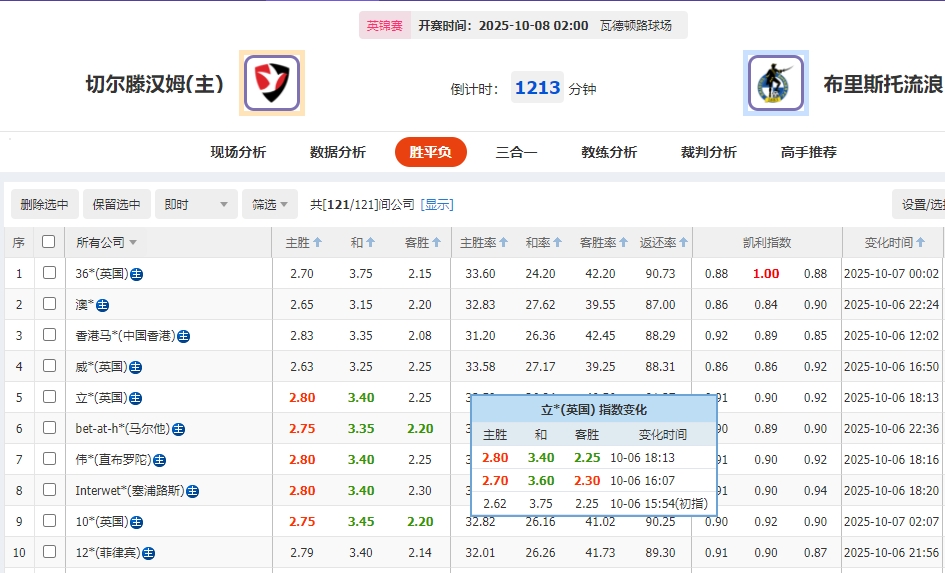Check the box for row 10*(英国)
The width and height of the screenshot is (945, 573).
click(x=49, y=521)
